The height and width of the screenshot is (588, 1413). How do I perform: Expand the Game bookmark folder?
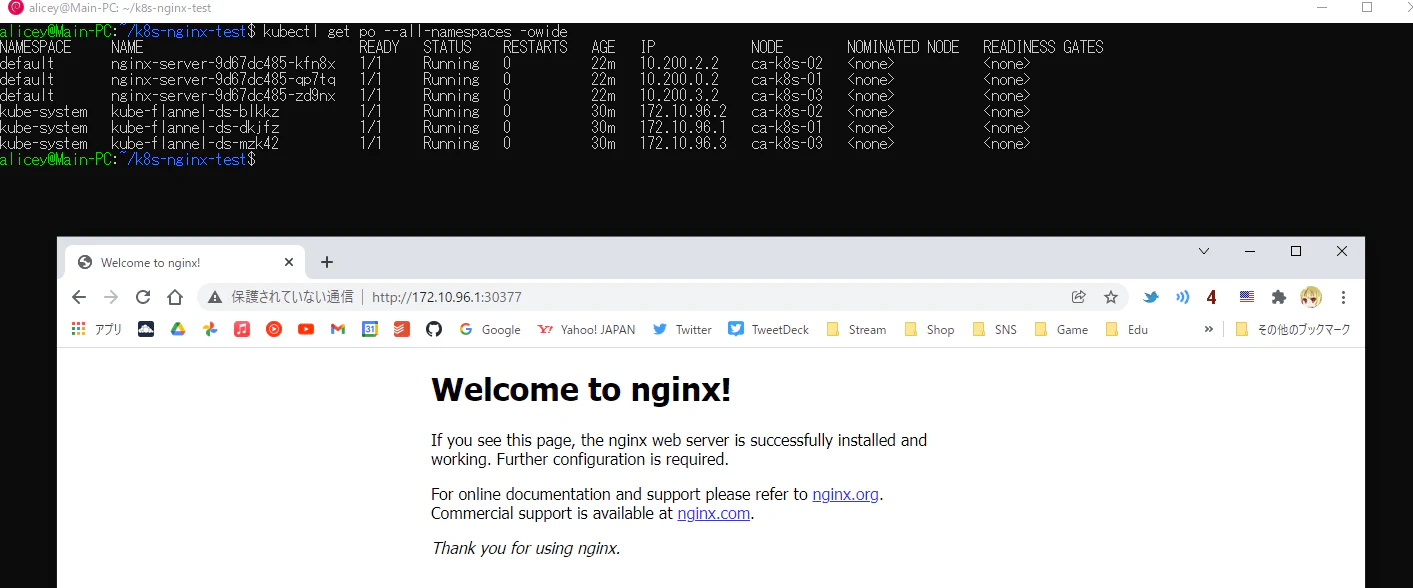[x=1062, y=329]
